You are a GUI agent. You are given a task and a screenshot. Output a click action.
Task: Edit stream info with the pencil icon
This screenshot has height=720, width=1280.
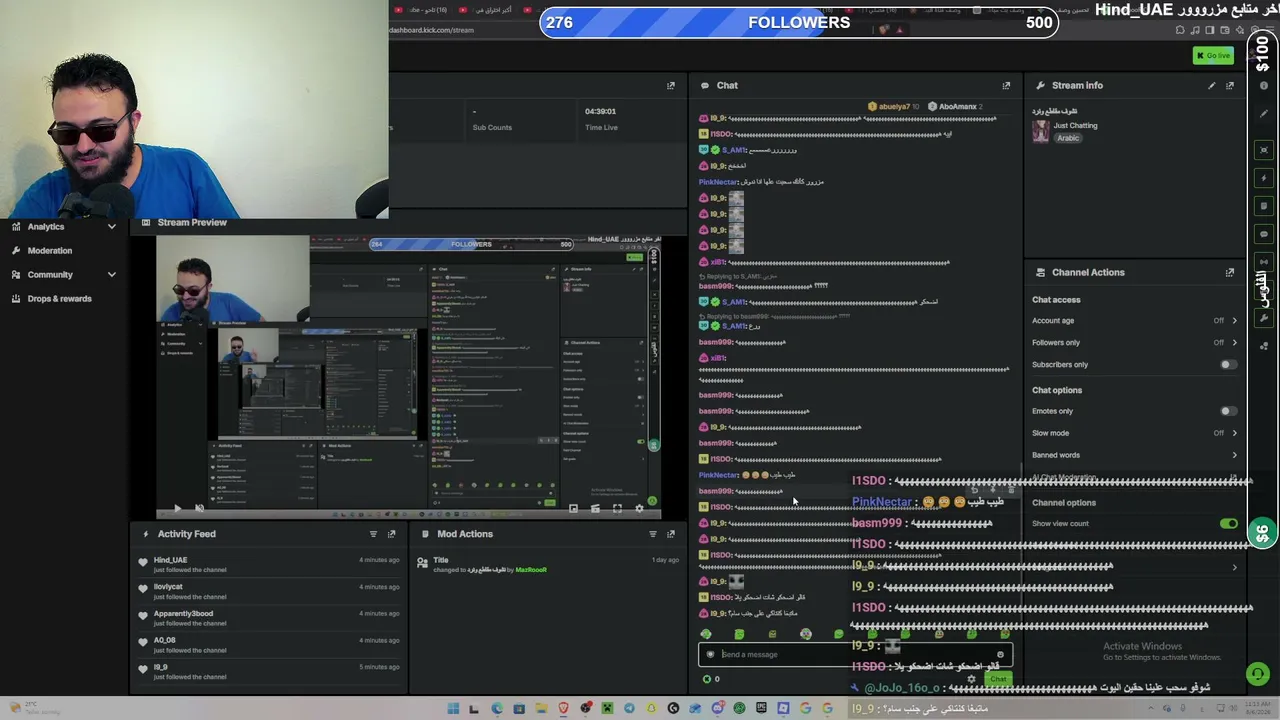[x=1212, y=86]
